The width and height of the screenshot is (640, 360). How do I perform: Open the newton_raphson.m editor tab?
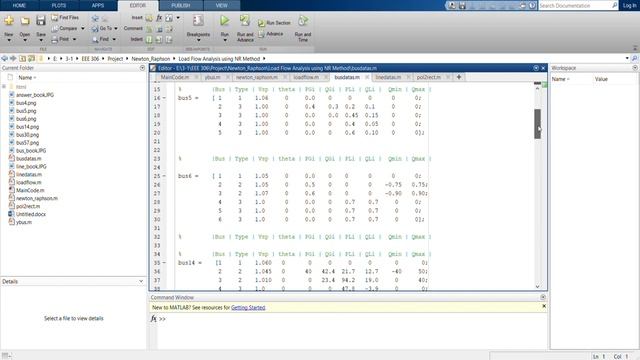[x=257, y=77]
